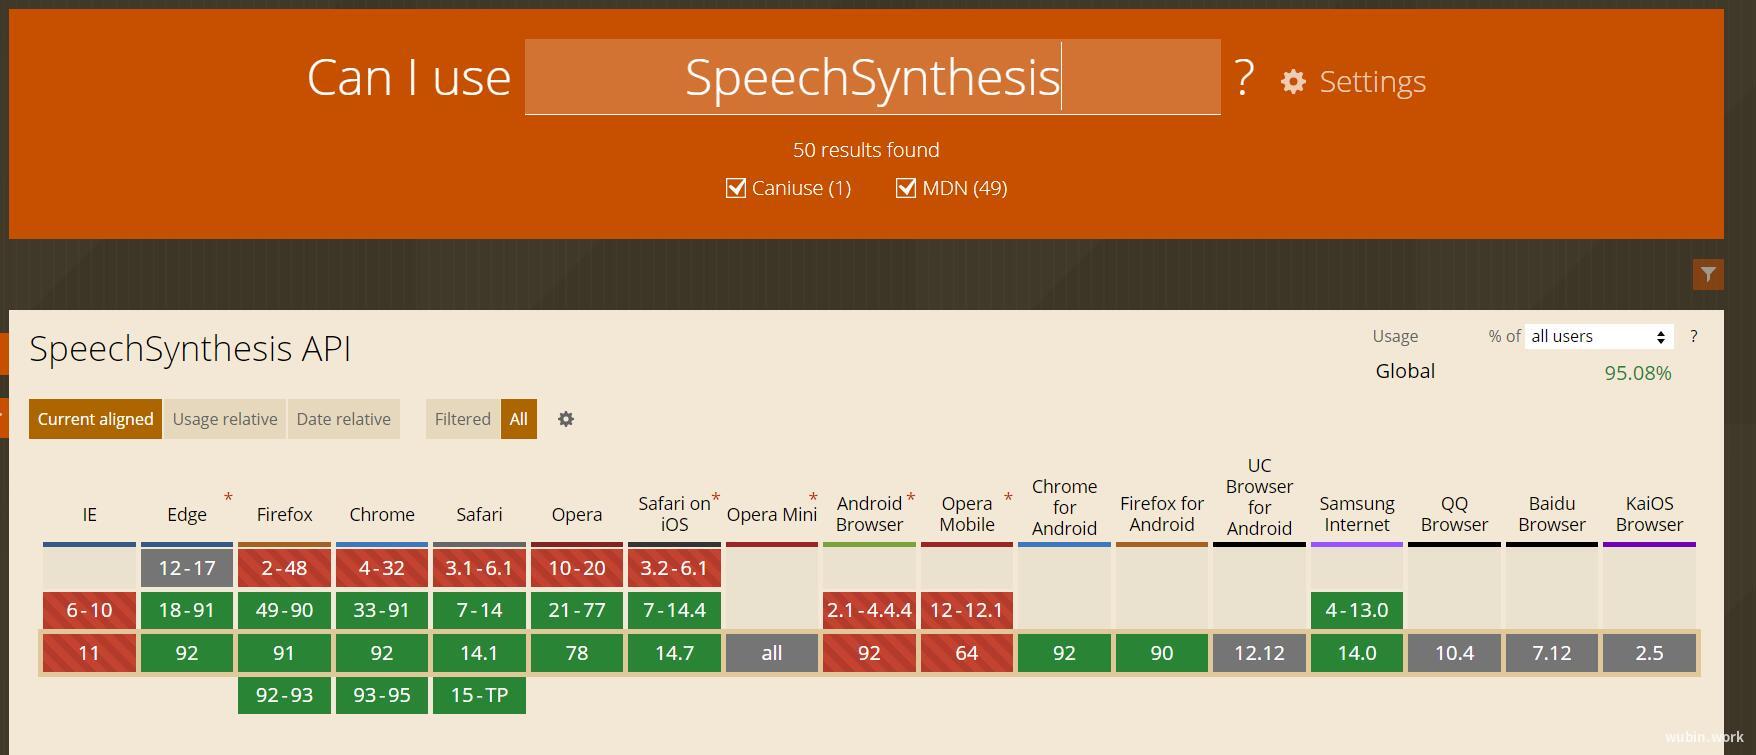Click the asterisk note beside Android Browser

[x=911, y=497]
